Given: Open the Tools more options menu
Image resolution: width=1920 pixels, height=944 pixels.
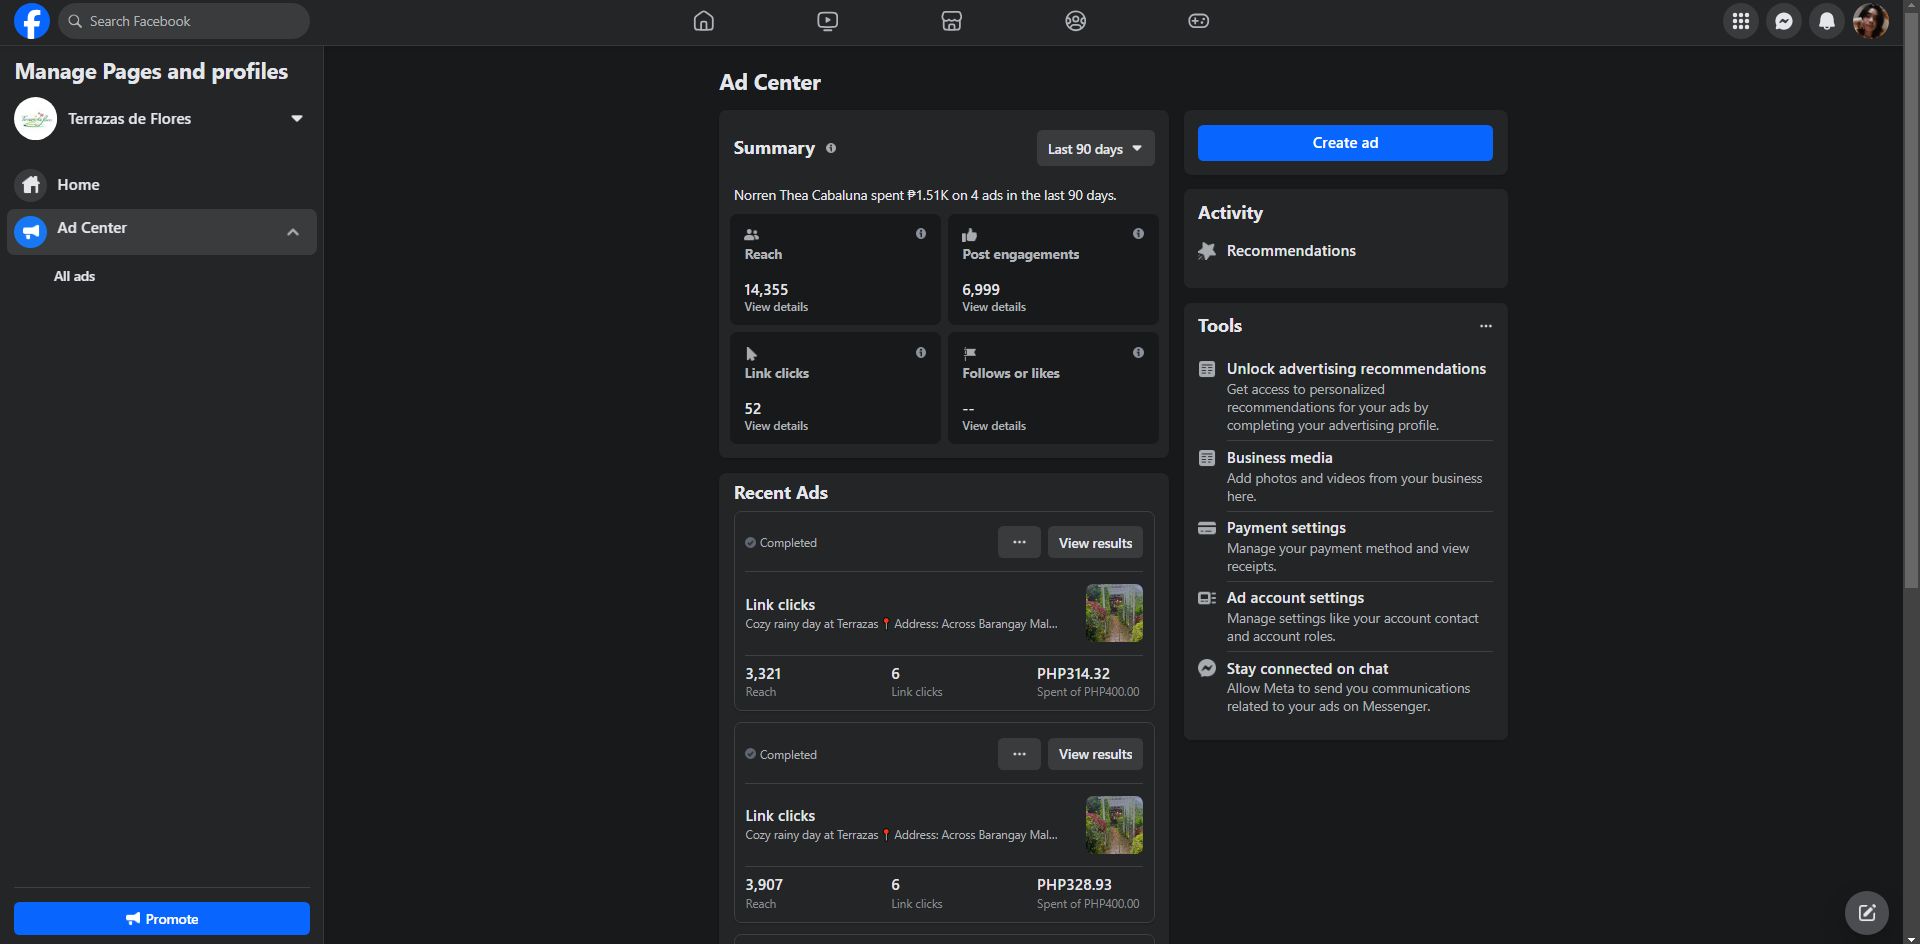Looking at the screenshot, I should pyautogui.click(x=1486, y=326).
